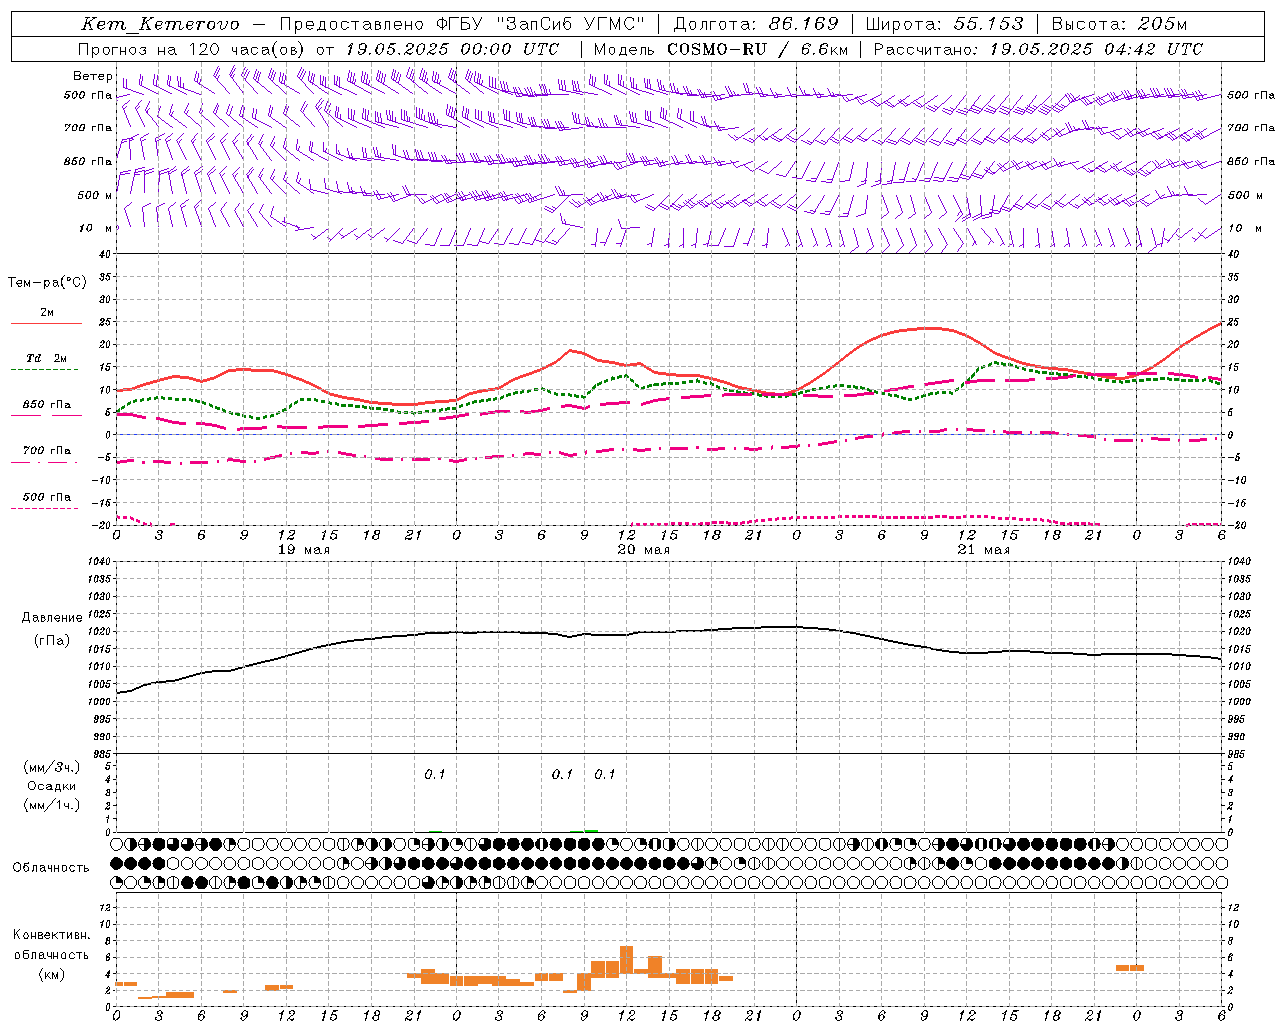The width and height of the screenshot is (1280, 1024).
Task: Click the 'Тем-ра(°C)' temperature panel label
Action: 47,283
